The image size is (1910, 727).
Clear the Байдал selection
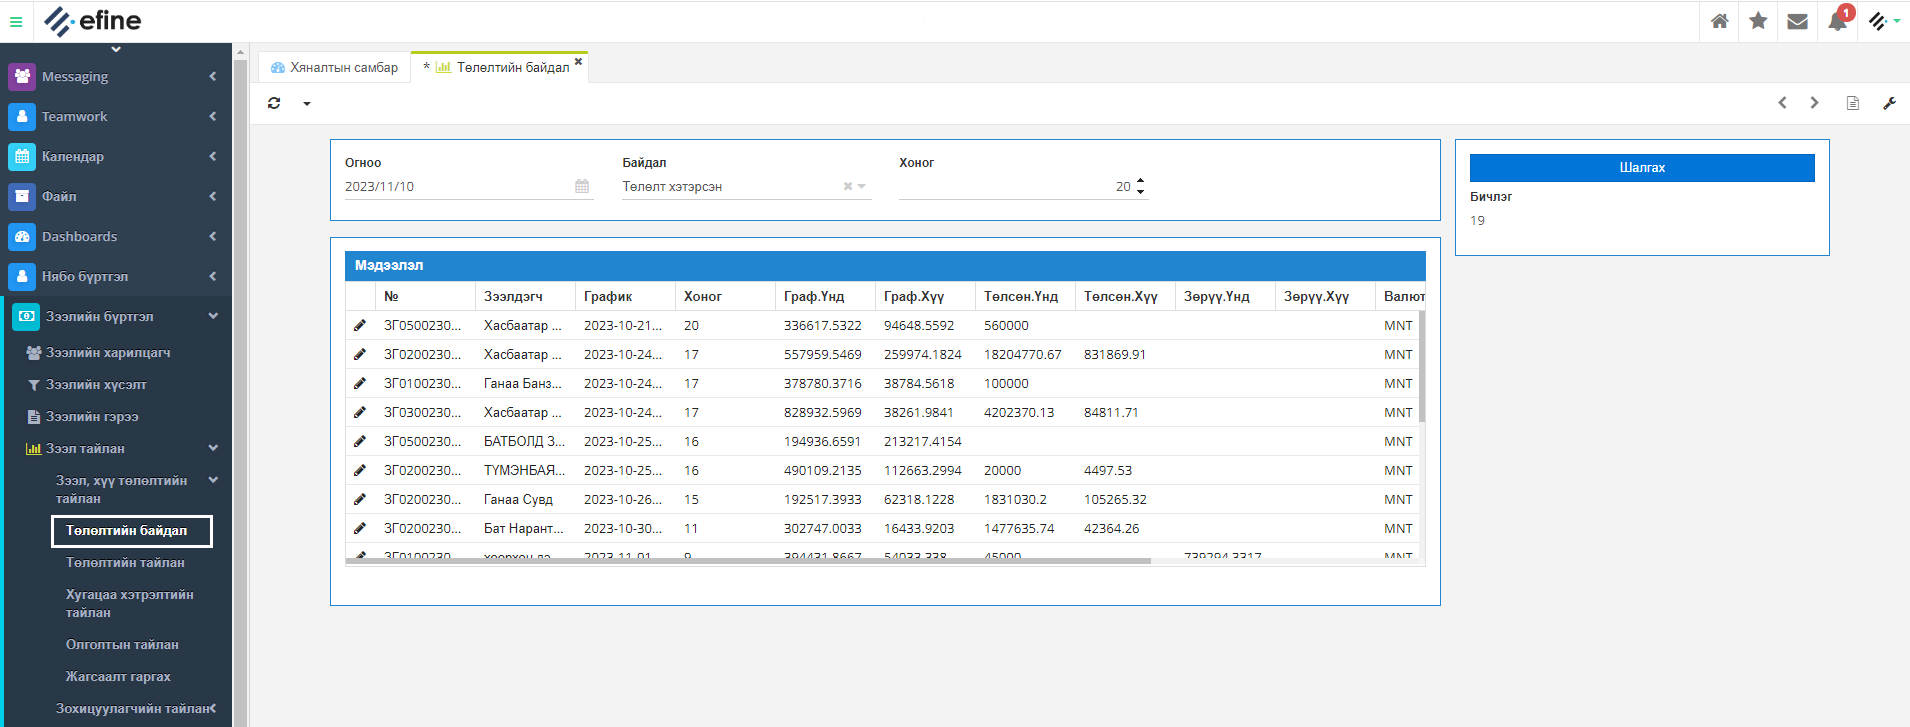pyautogui.click(x=848, y=186)
